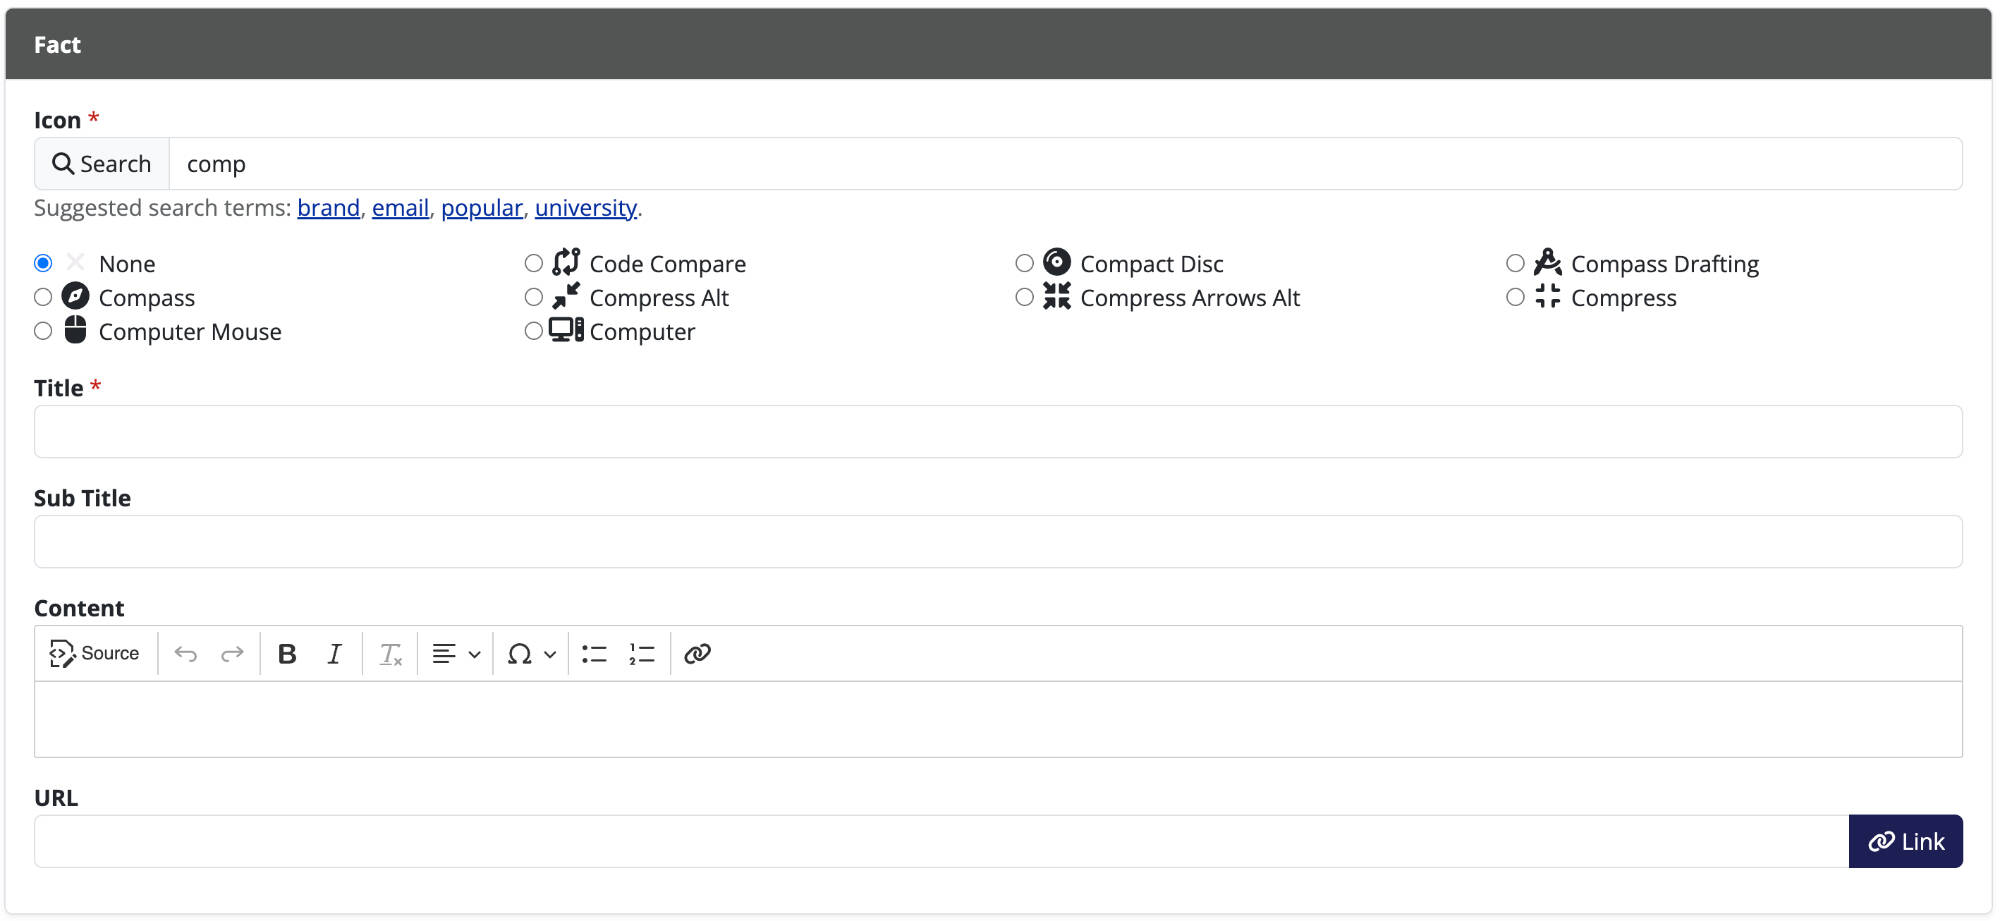Switch editor to Source mode

pos(95,654)
